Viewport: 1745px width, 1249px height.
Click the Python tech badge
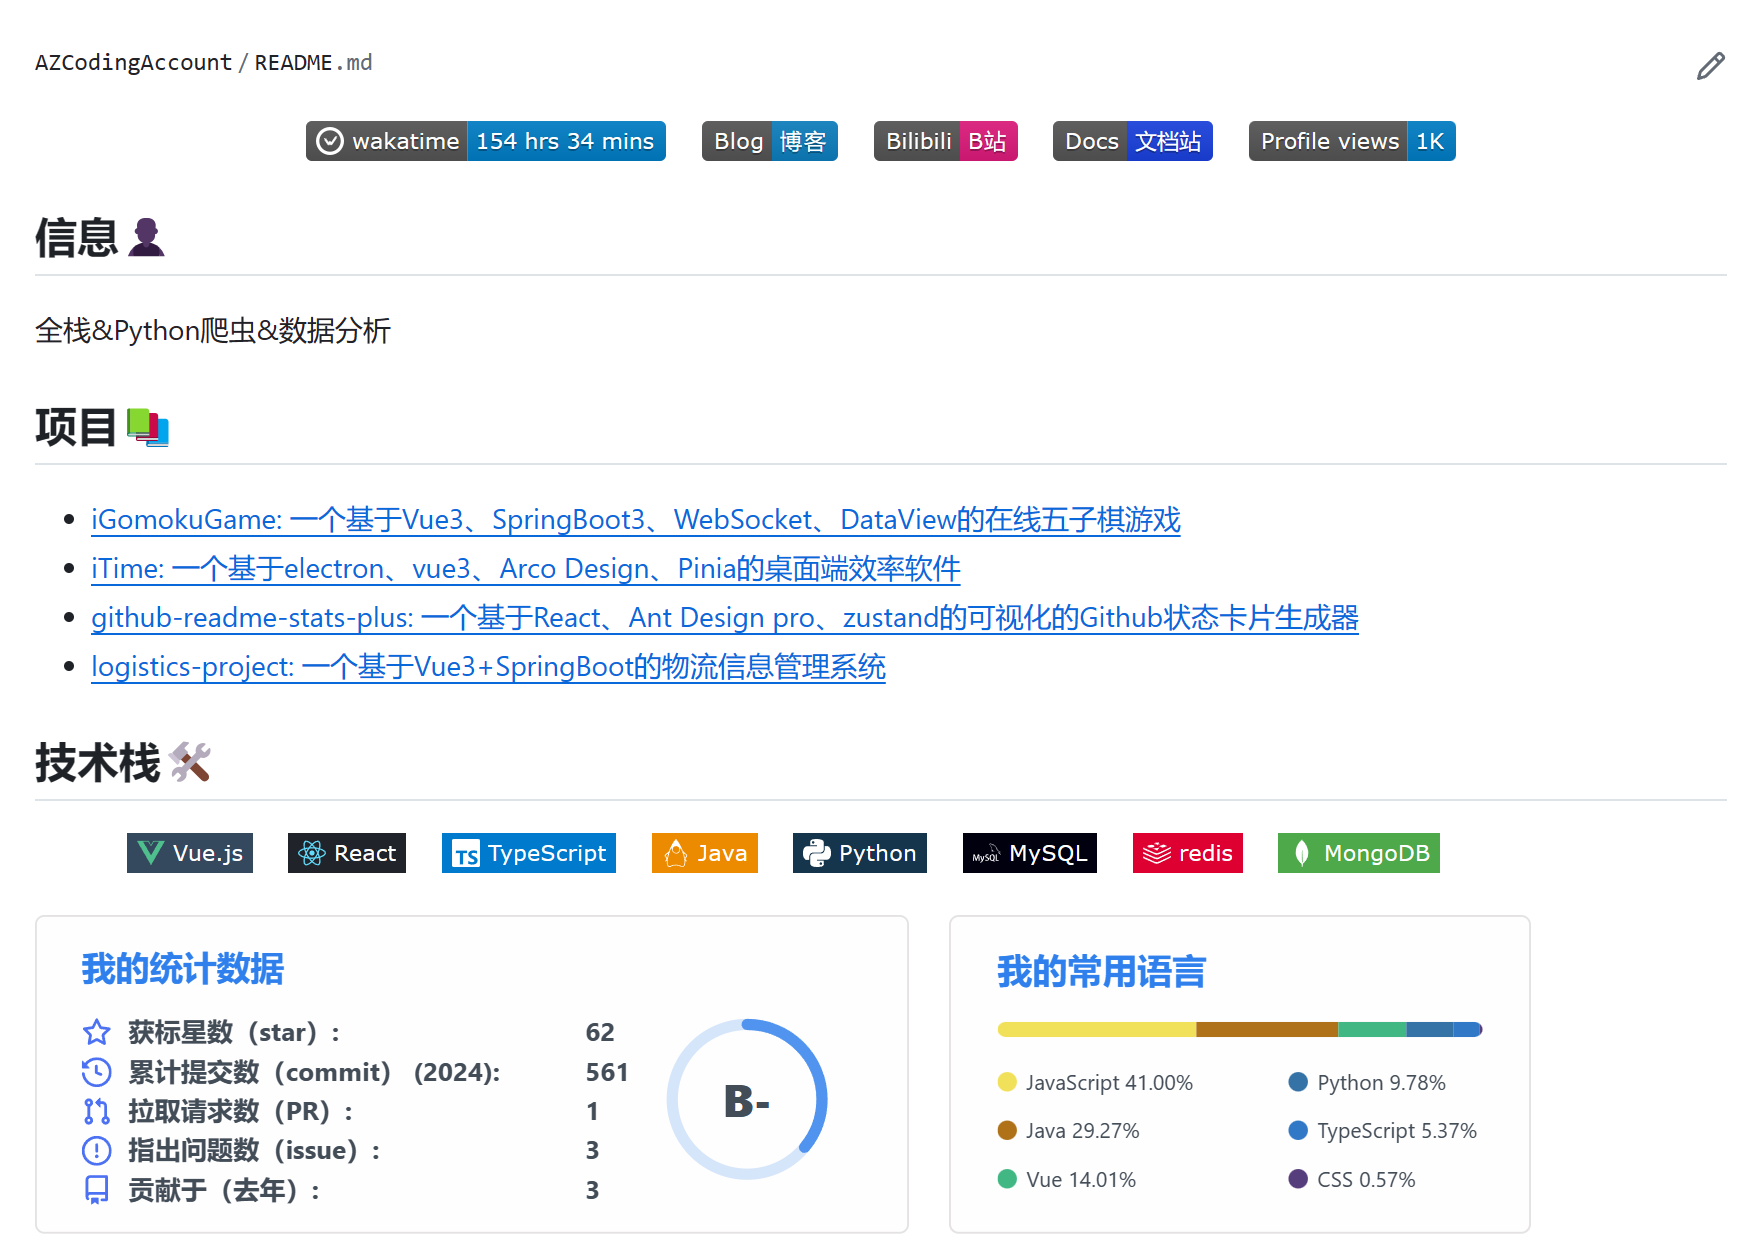tap(860, 853)
